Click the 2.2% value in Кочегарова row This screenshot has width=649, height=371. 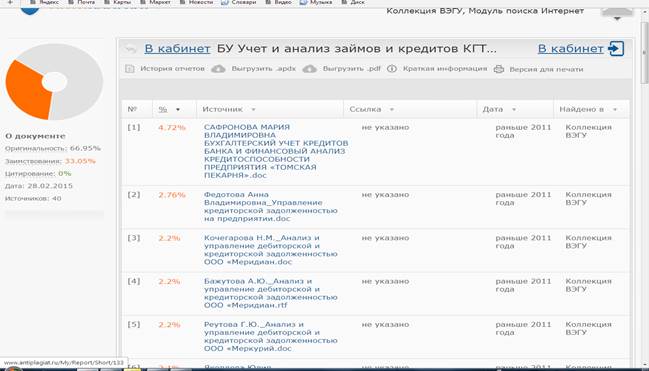pos(169,238)
